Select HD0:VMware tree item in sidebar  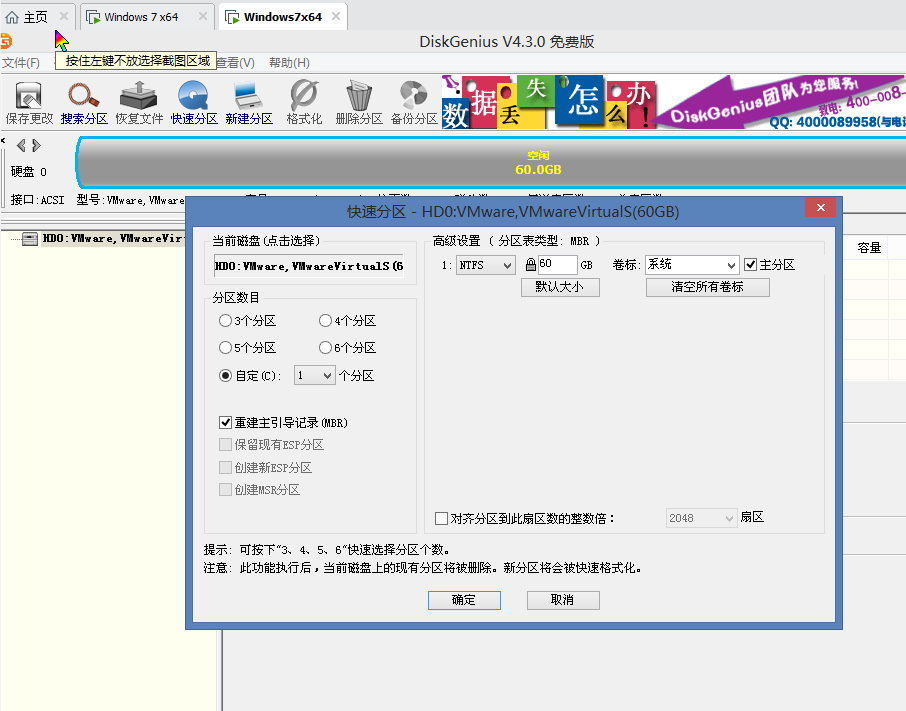112,239
